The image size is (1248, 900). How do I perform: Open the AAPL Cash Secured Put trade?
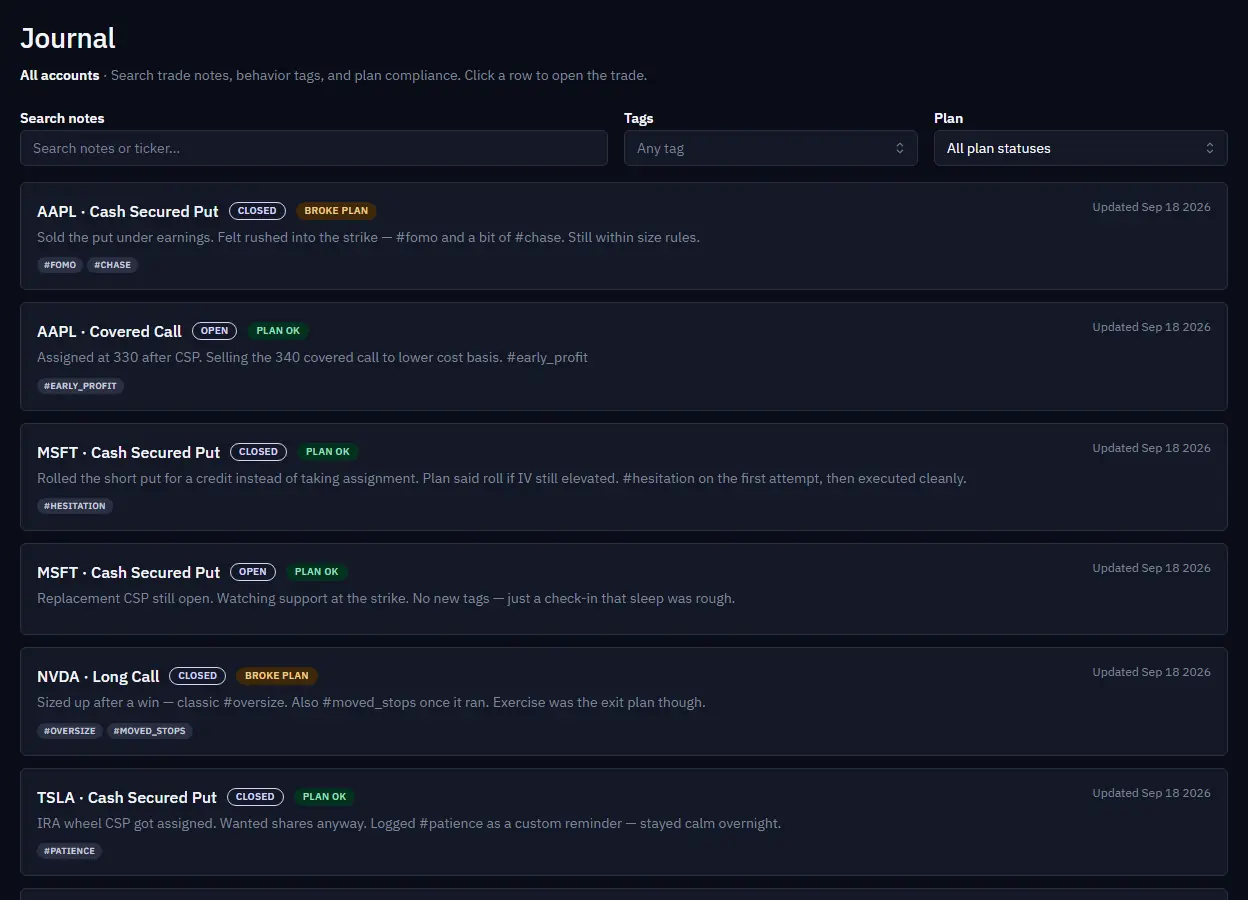(x=623, y=236)
